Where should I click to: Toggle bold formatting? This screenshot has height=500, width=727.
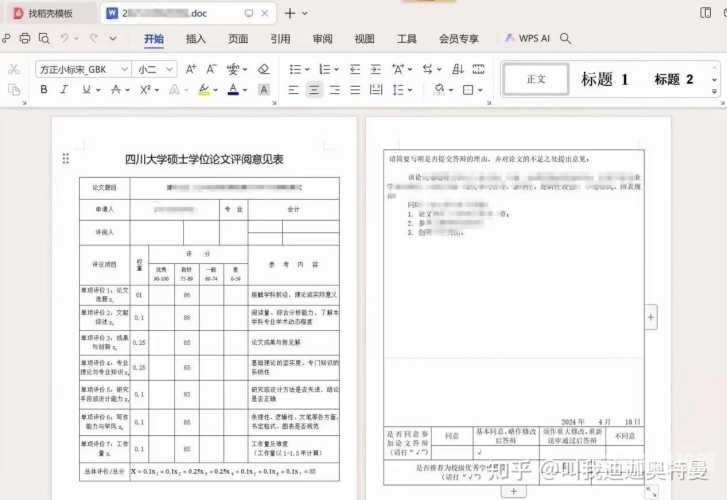click(x=44, y=90)
